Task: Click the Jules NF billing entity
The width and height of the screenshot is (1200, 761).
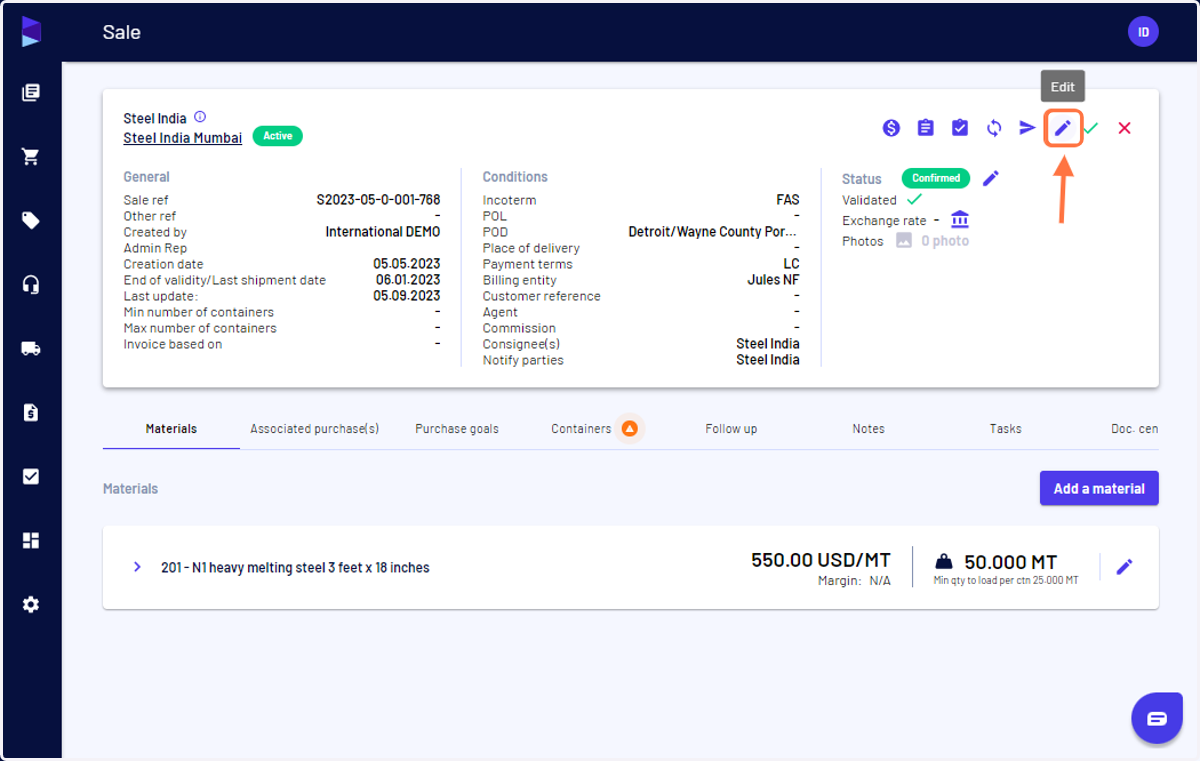Action: 774,280
